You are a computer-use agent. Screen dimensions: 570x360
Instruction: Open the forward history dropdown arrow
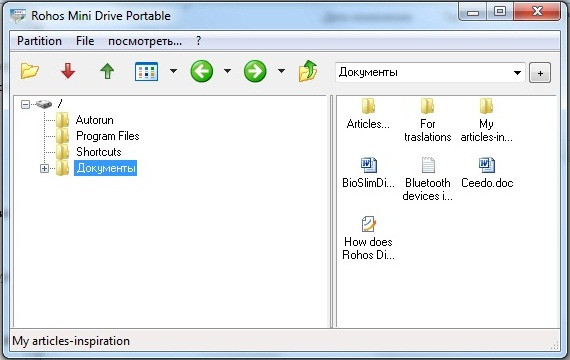tap(281, 71)
